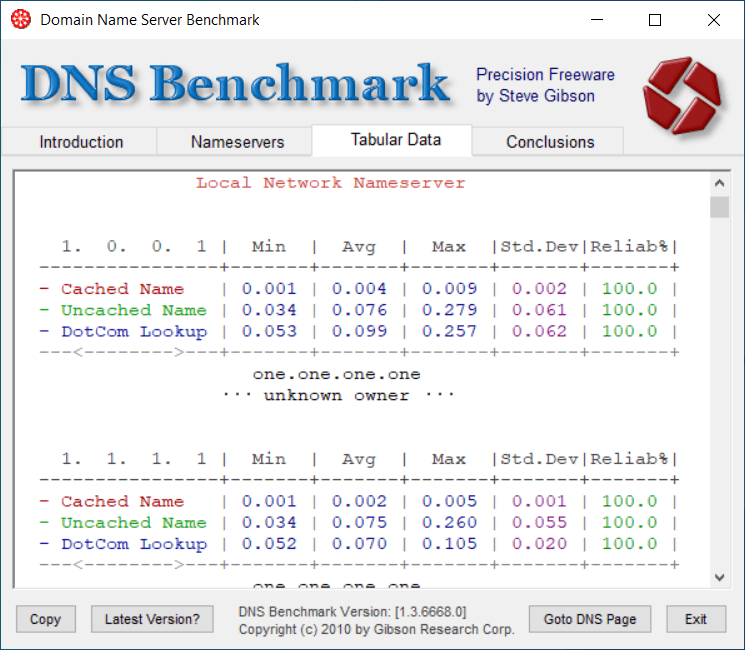Close the Domain Name Server Benchmark window
Screen dimensions: 745x650
pyautogui.click(x=714, y=20)
